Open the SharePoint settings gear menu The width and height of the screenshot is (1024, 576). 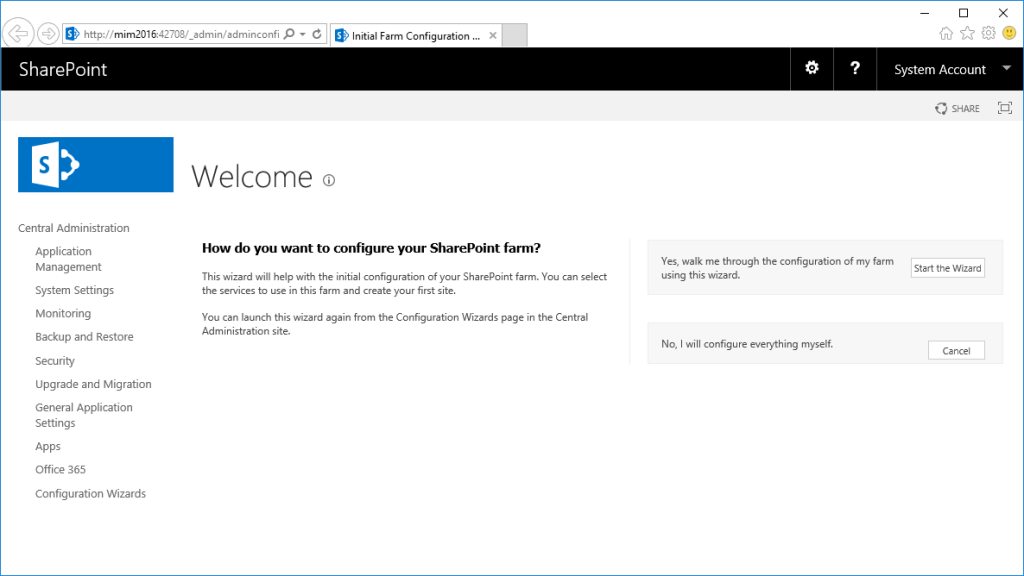(811, 68)
